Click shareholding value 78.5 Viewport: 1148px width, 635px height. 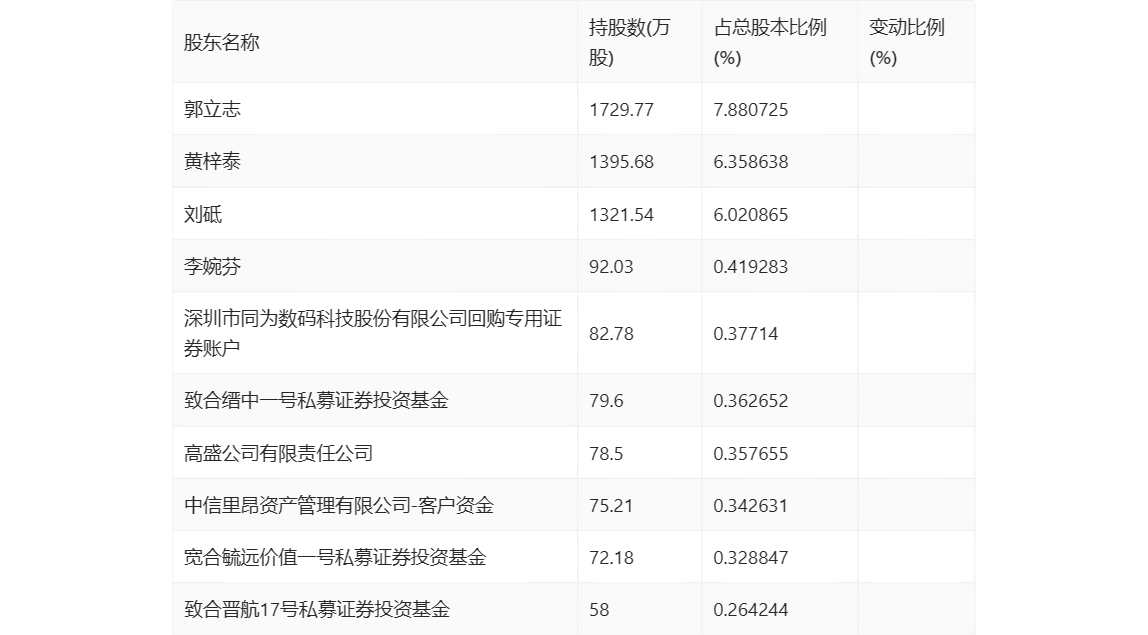[x=605, y=453]
